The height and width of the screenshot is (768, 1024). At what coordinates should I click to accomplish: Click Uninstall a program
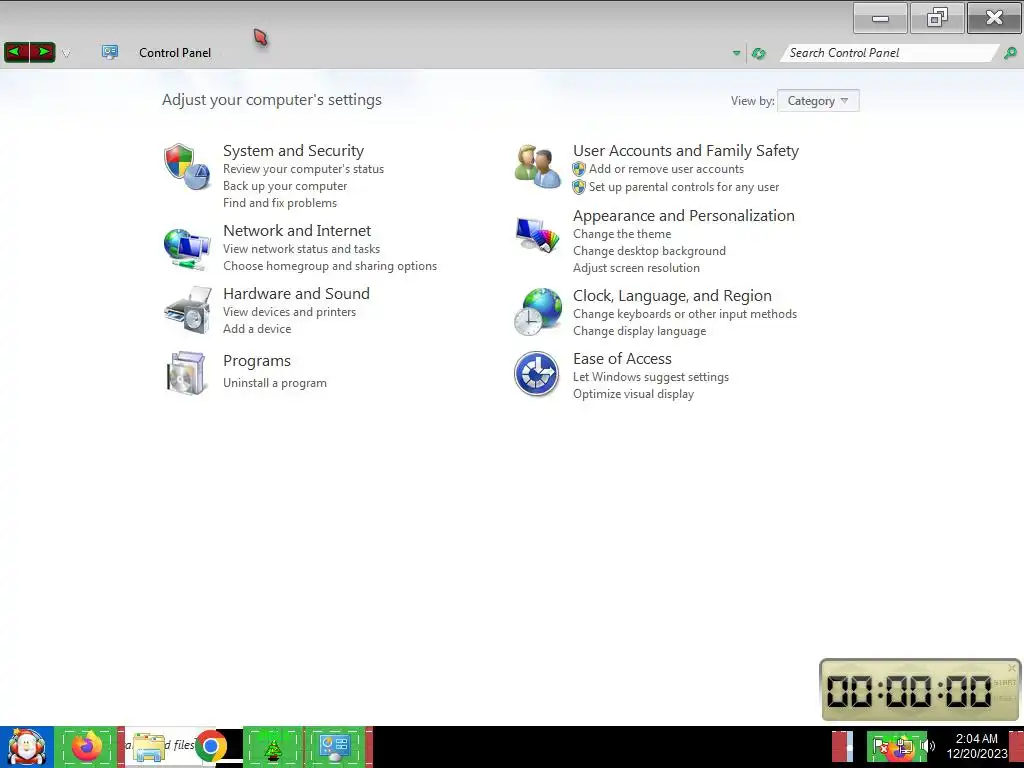[x=274, y=383]
